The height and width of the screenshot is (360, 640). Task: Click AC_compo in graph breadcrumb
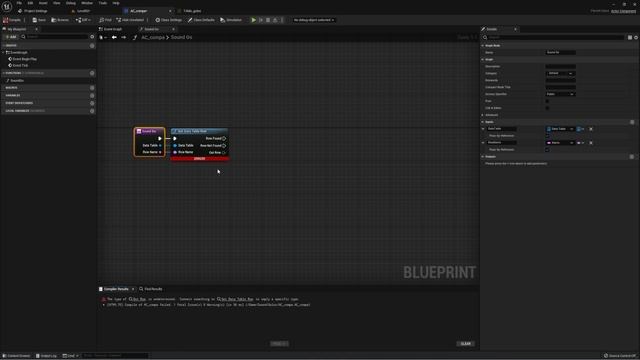(x=153, y=37)
